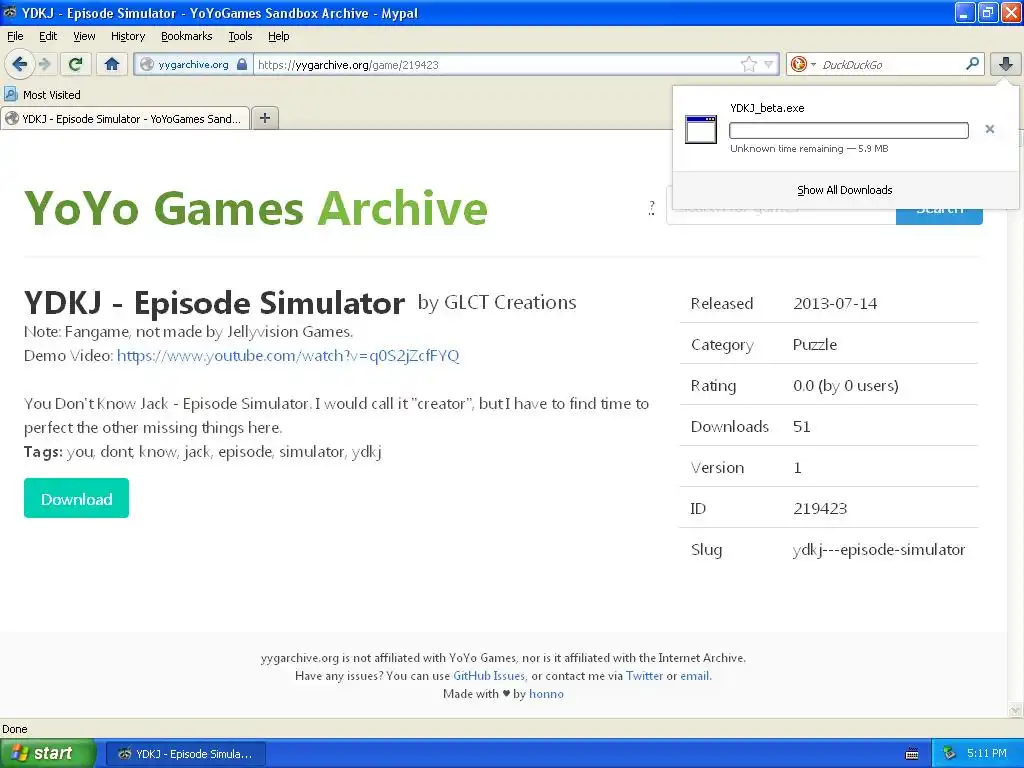This screenshot has width=1024, height=768.
Task: Go back using the Back arrow button
Action: point(18,64)
